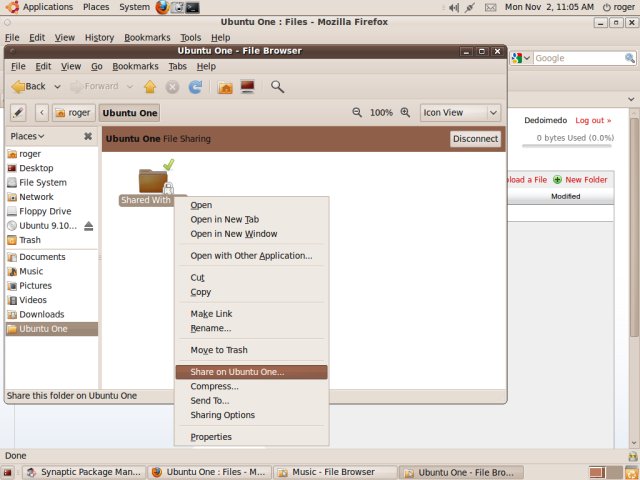Switch to Music File Browser taskbar button
Image resolution: width=640 pixels, height=480 pixels.
335,472
